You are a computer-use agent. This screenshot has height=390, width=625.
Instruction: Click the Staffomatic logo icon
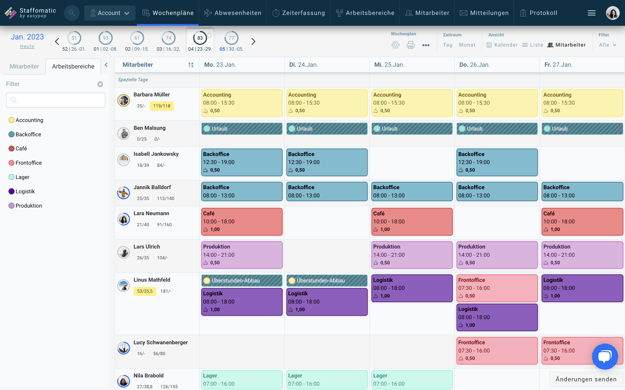[x=10, y=13]
